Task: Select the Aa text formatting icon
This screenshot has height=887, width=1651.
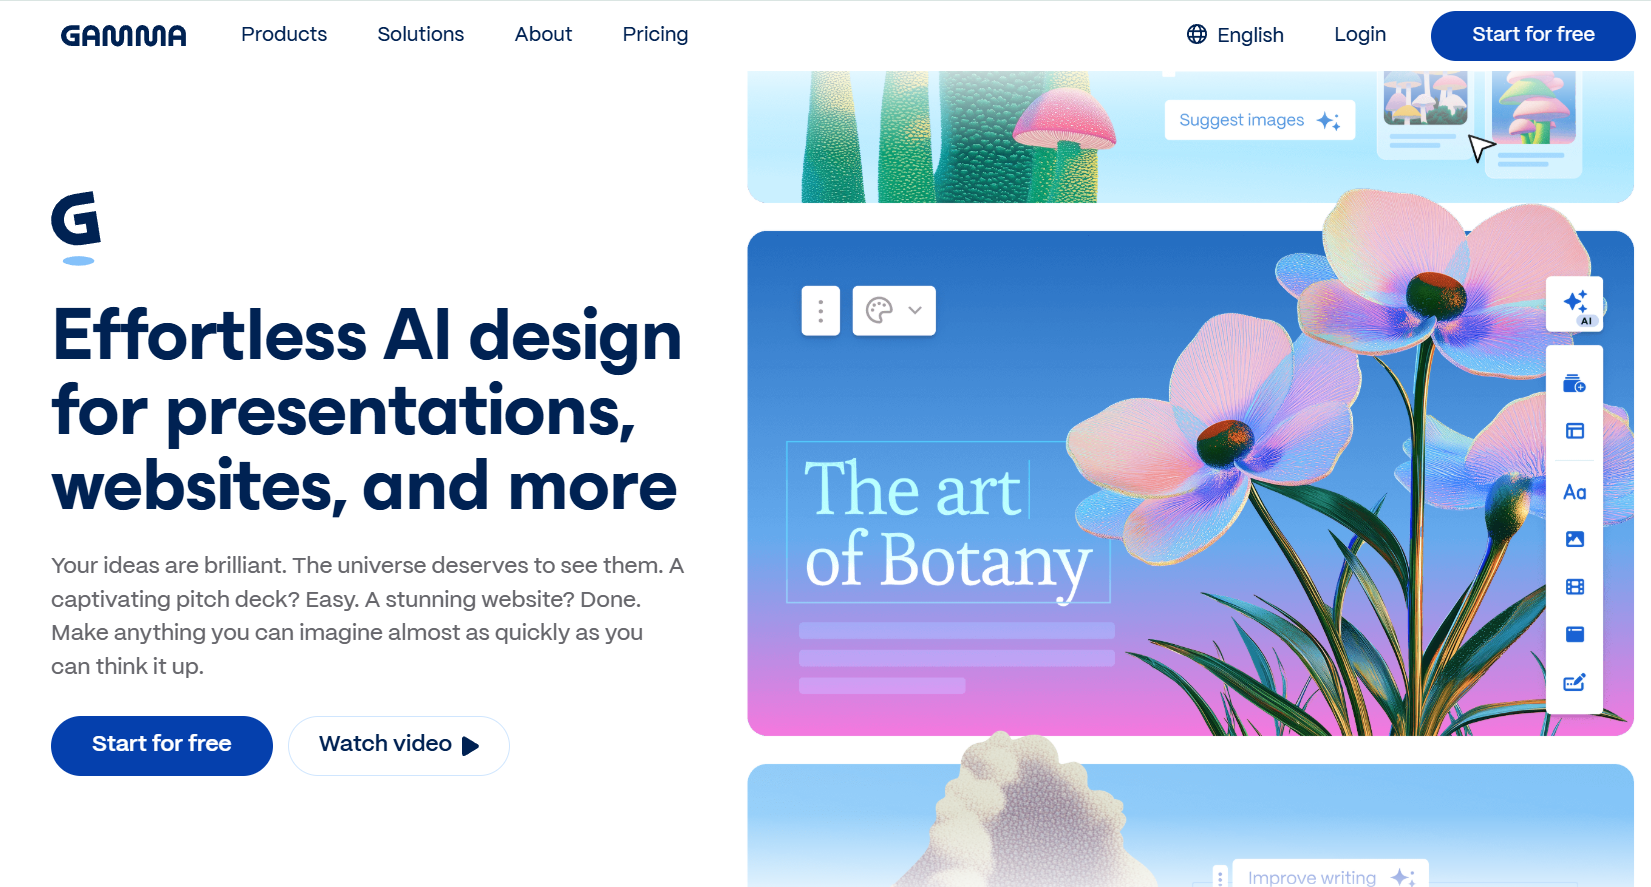Action: point(1575,492)
